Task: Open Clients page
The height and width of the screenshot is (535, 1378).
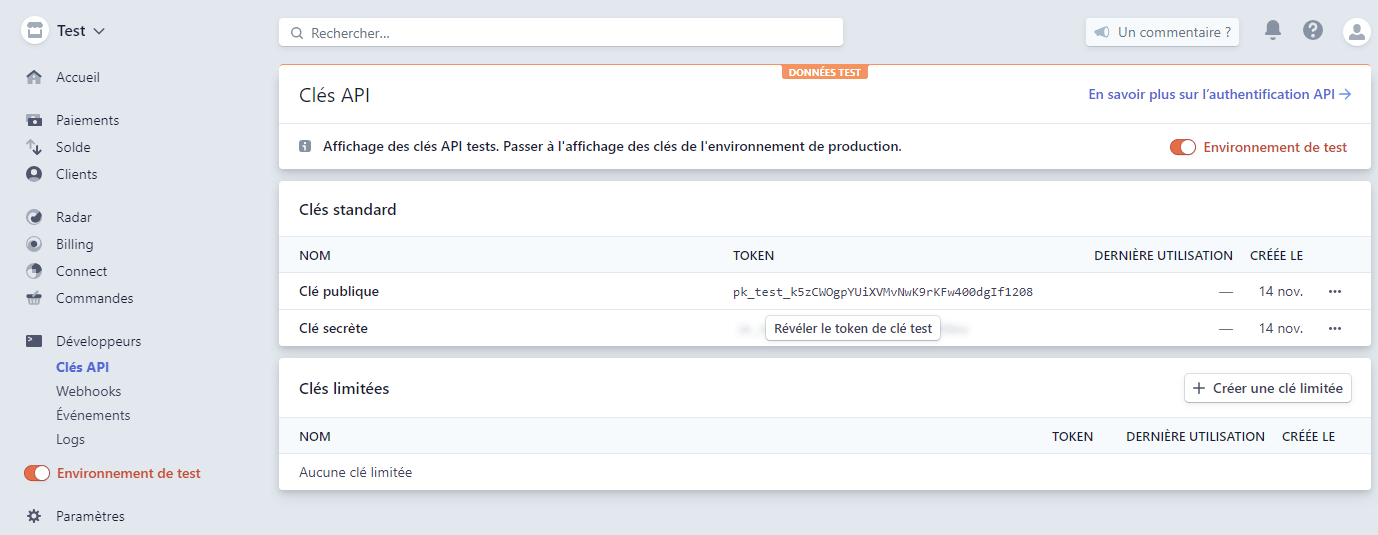Action: 77,174
